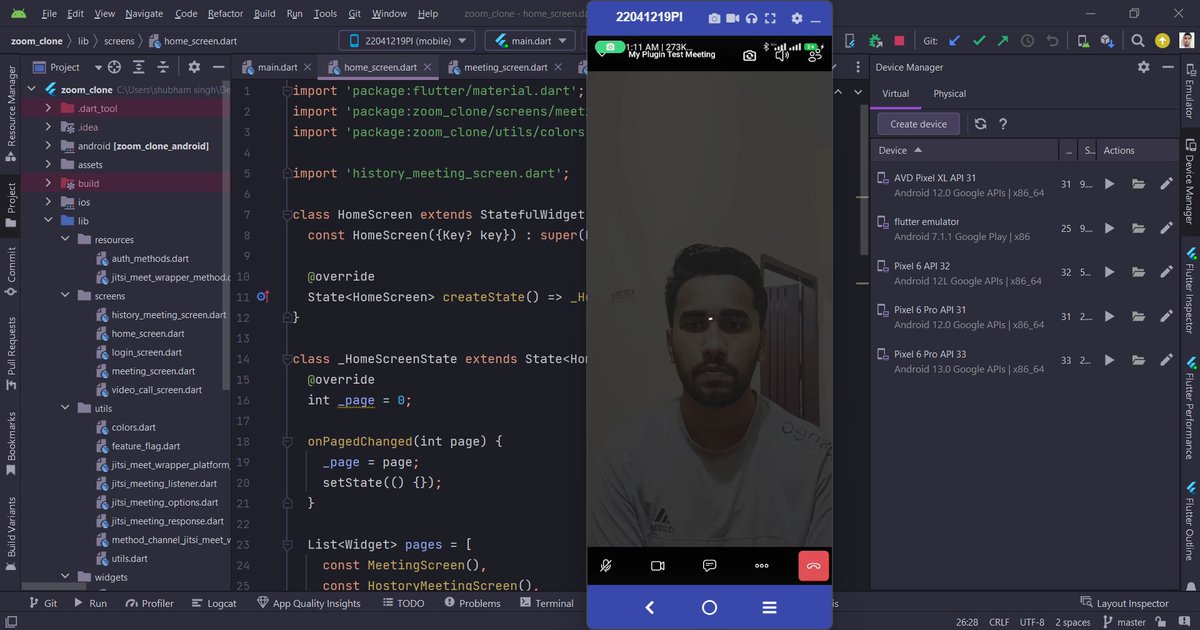Enter fullscreen in the 22041219PI mirror window
The width and height of the screenshot is (1200, 630).
pos(770,18)
